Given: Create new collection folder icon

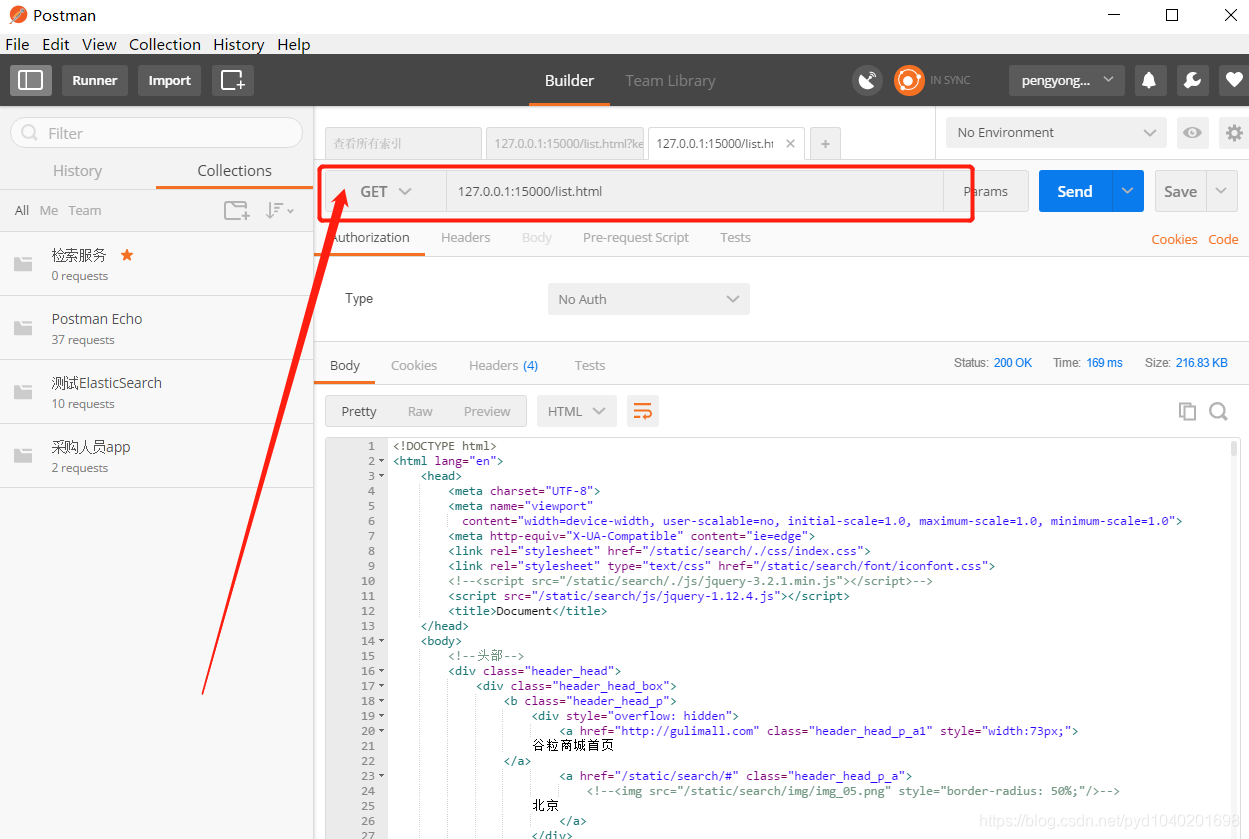Looking at the screenshot, I should coord(236,210).
